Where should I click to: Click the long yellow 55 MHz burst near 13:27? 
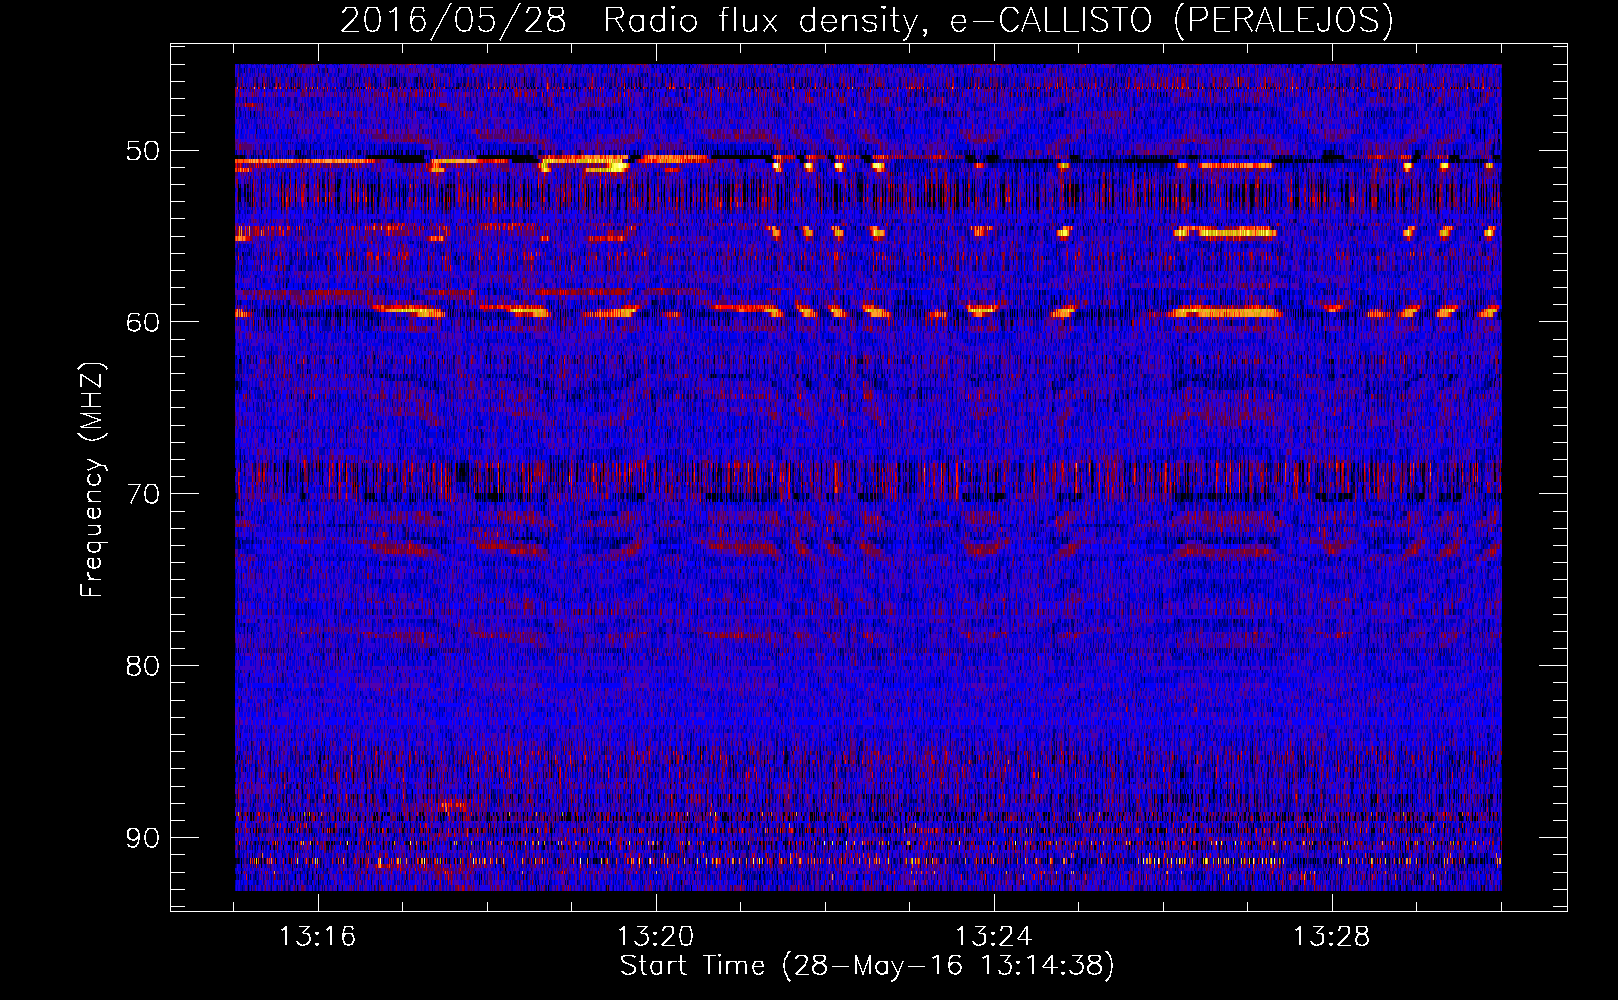point(1227,233)
